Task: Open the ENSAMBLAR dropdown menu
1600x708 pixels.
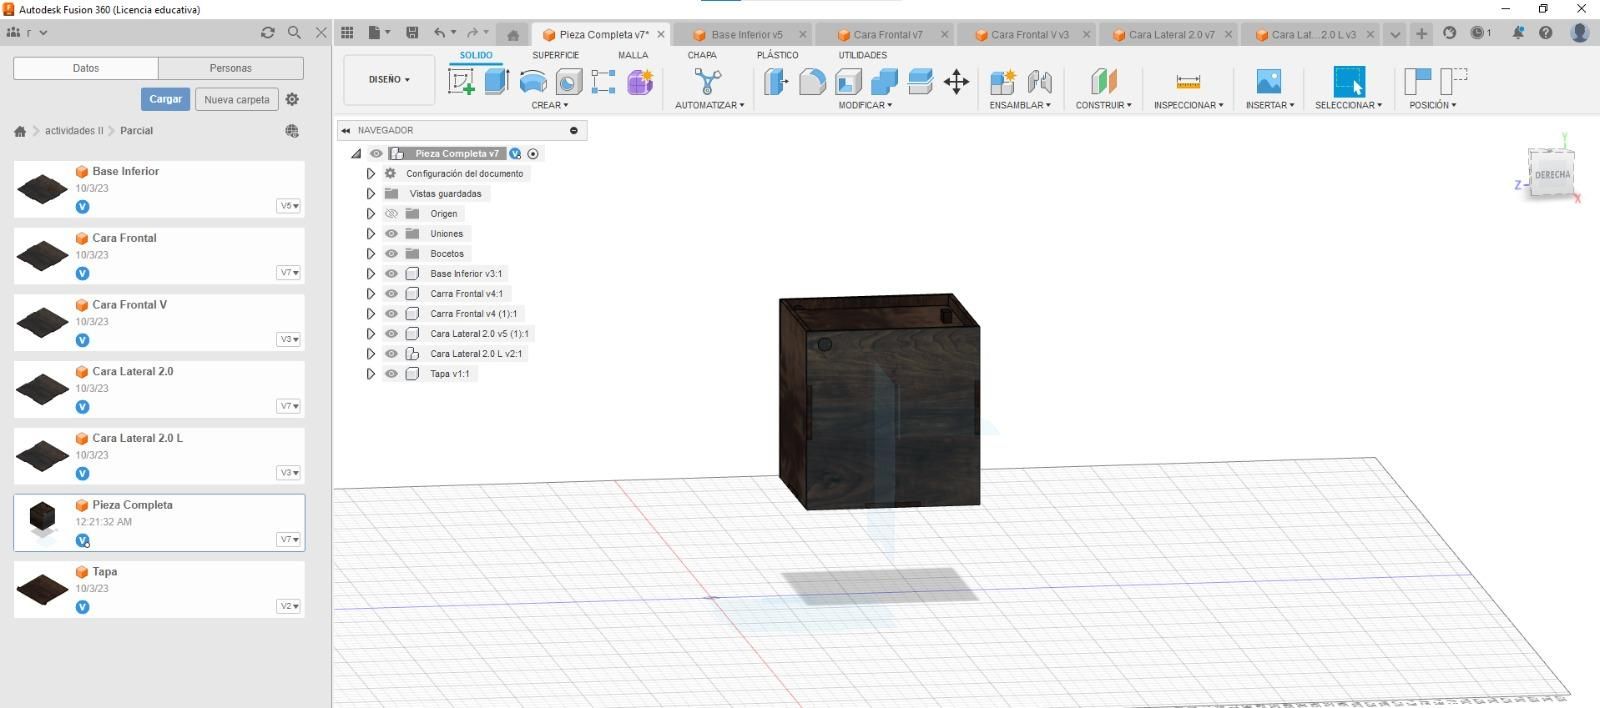Action: coord(1020,105)
